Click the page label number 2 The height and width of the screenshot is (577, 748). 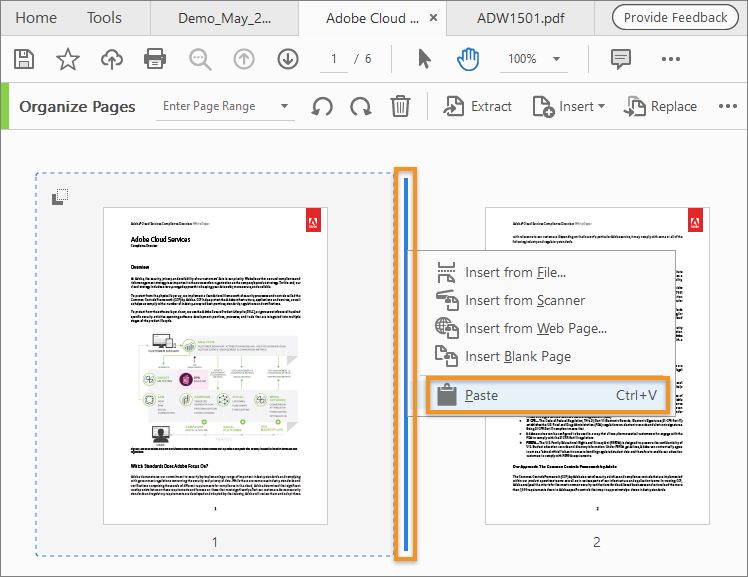[x=597, y=542]
